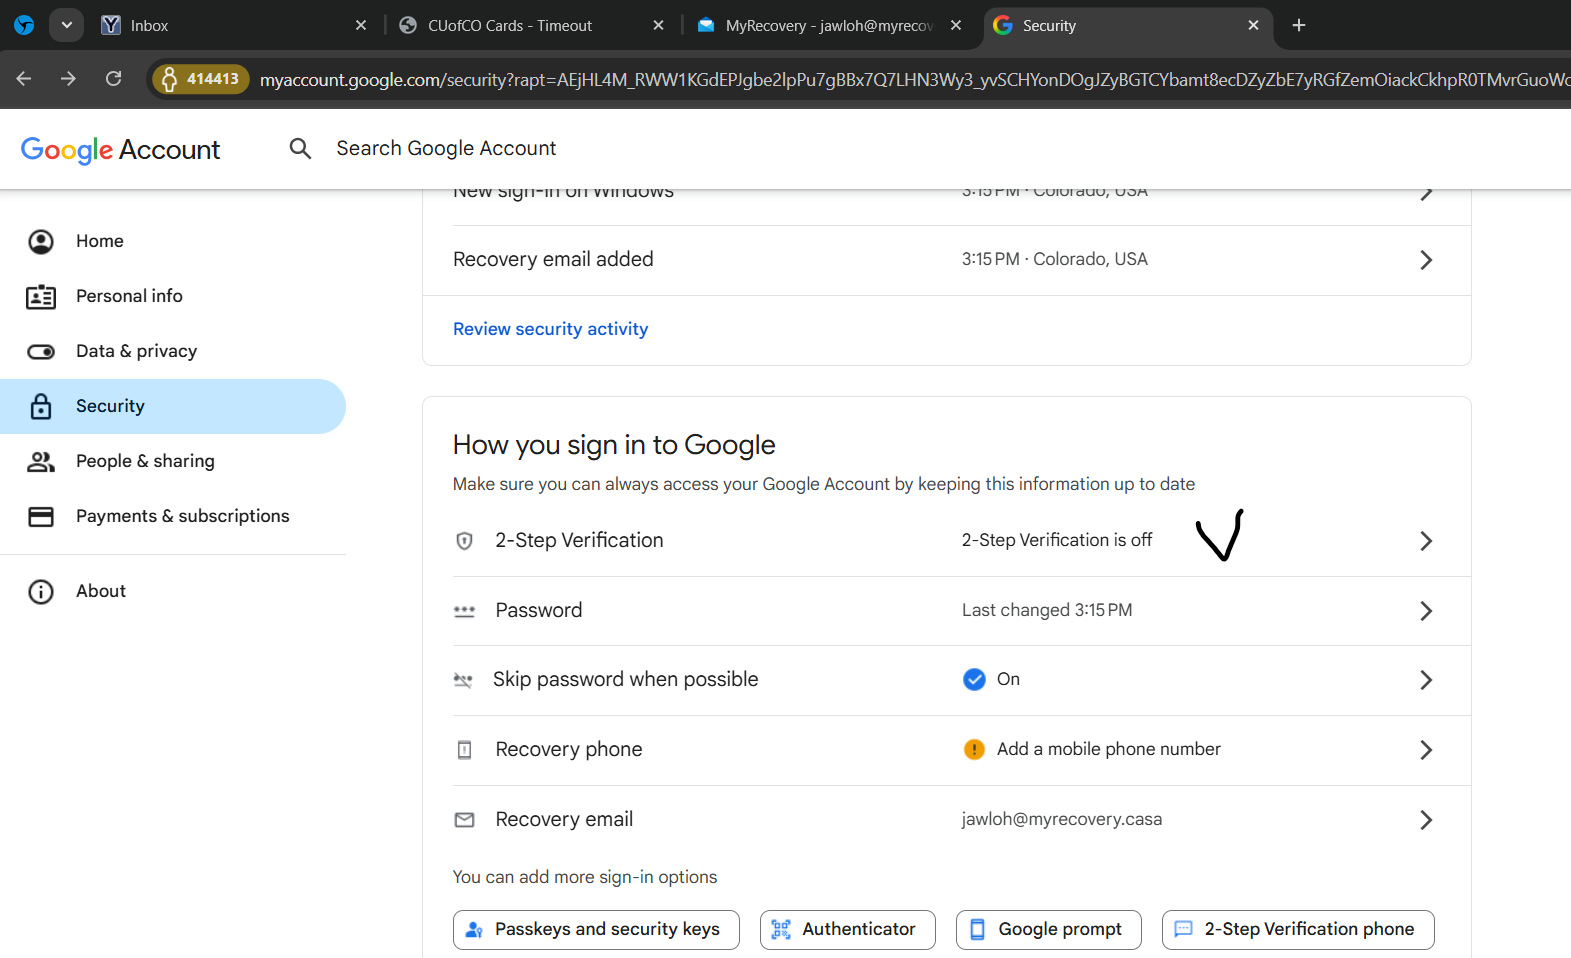Click Passkeys and security keys button
This screenshot has width=1571, height=958.
596,930
